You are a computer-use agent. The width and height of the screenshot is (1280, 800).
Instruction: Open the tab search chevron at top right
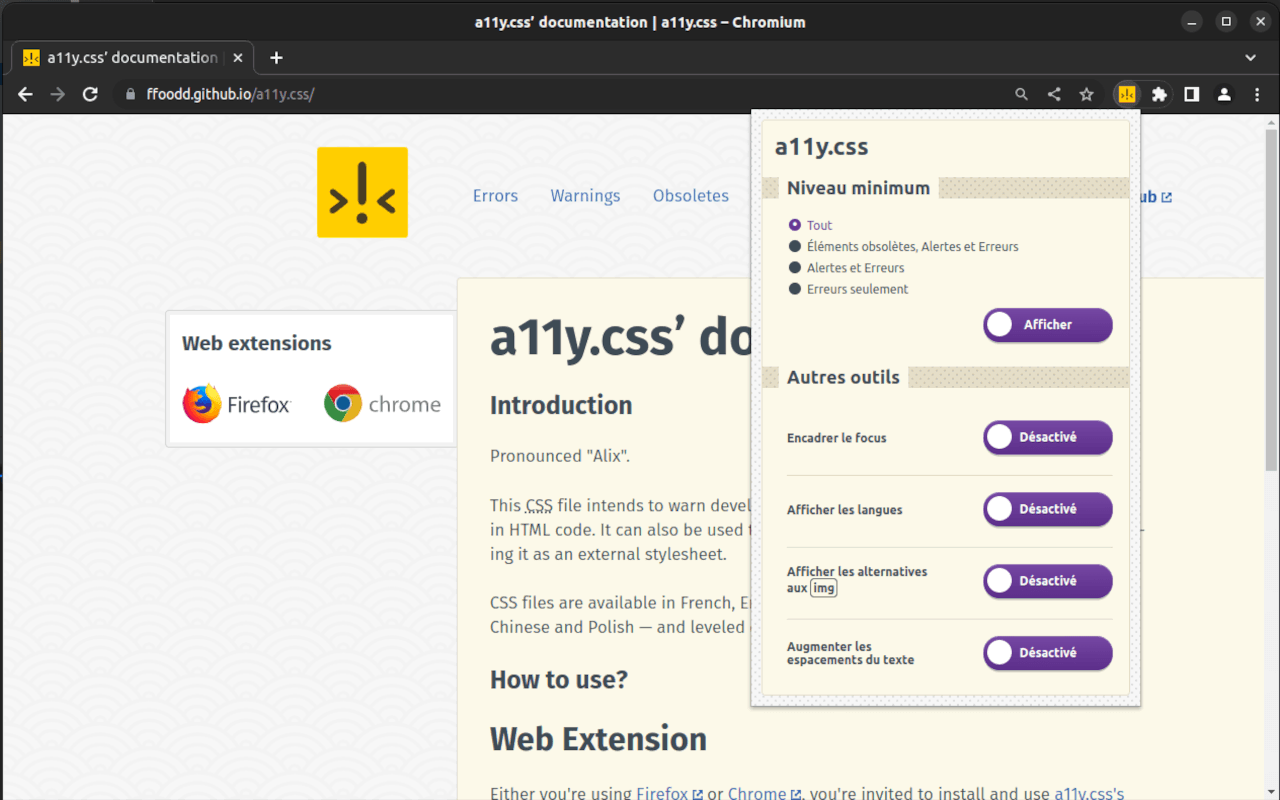click(x=1251, y=57)
